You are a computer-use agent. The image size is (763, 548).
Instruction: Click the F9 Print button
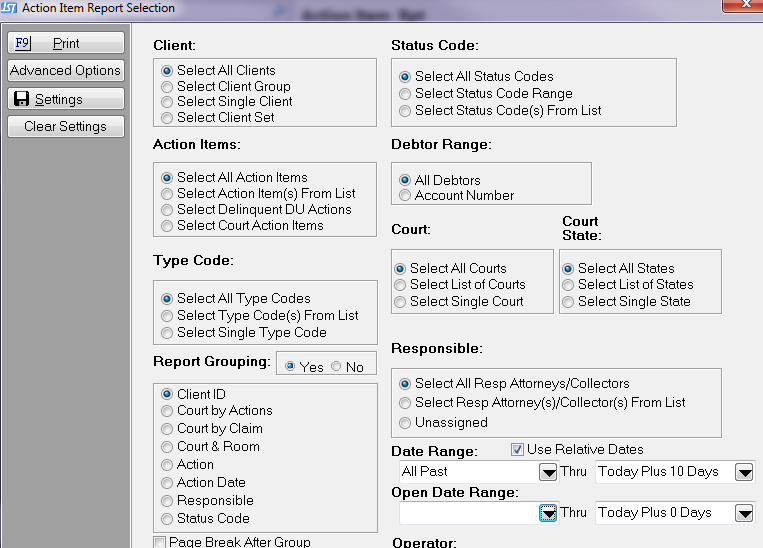(65, 43)
